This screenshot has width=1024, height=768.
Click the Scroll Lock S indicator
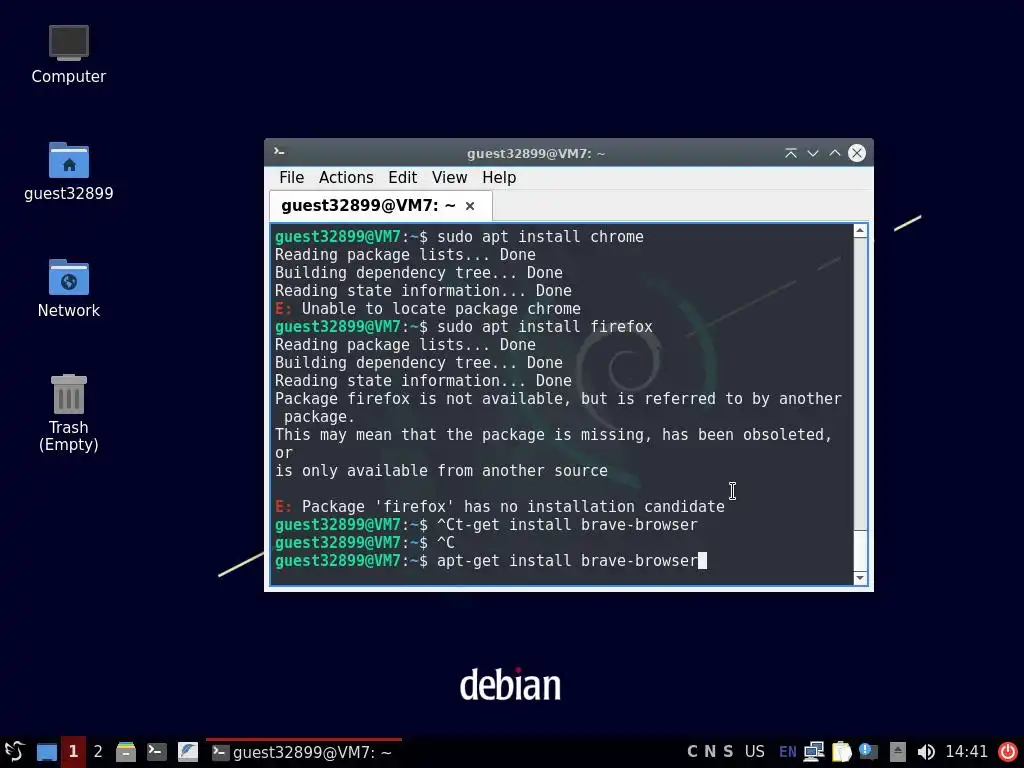(728, 752)
